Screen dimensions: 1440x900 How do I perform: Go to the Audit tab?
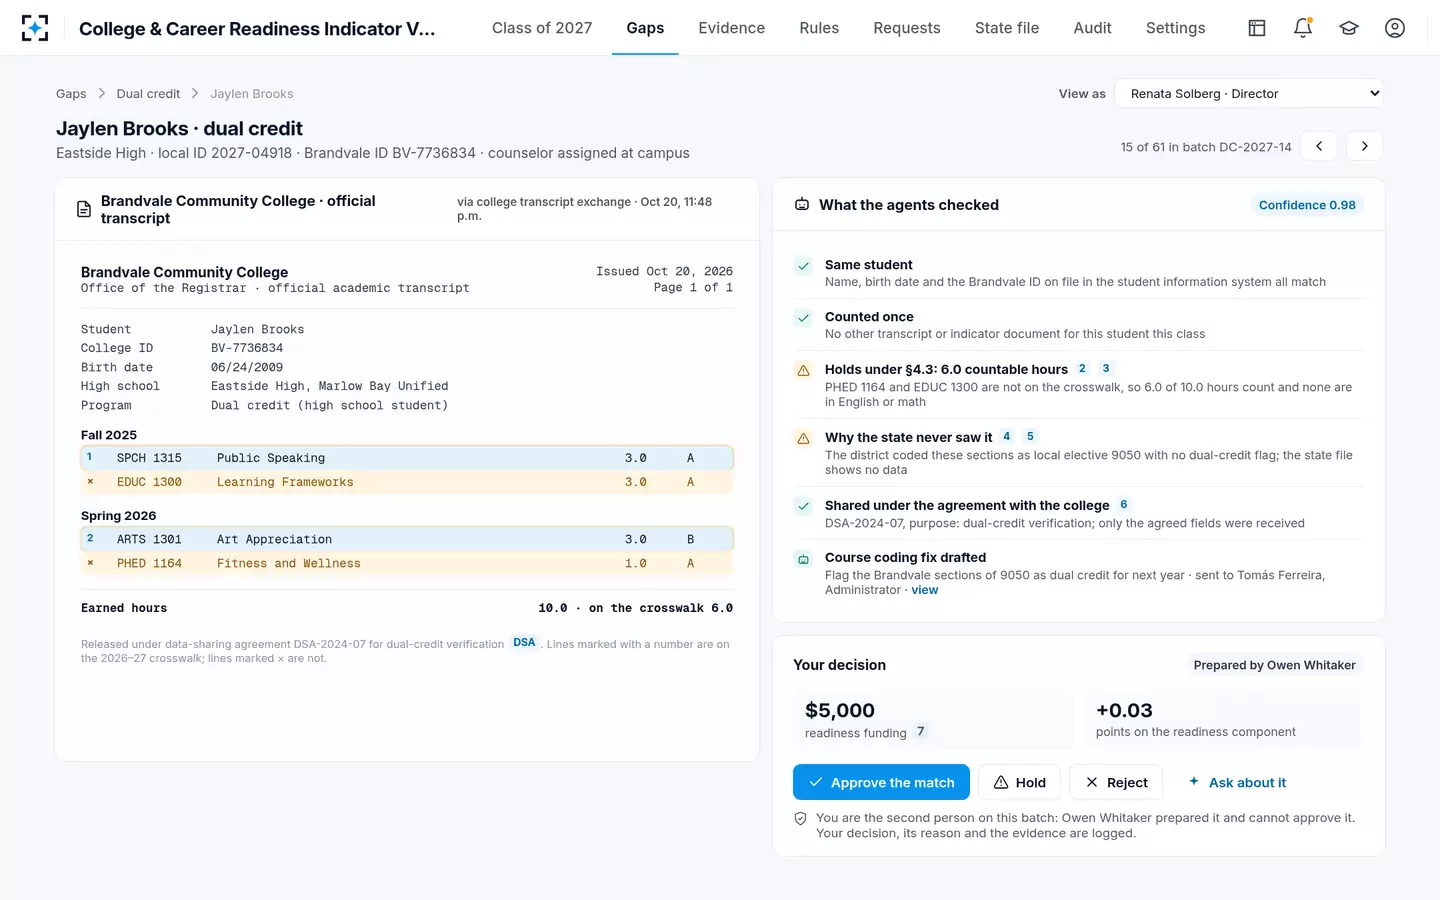click(x=1092, y=28)
